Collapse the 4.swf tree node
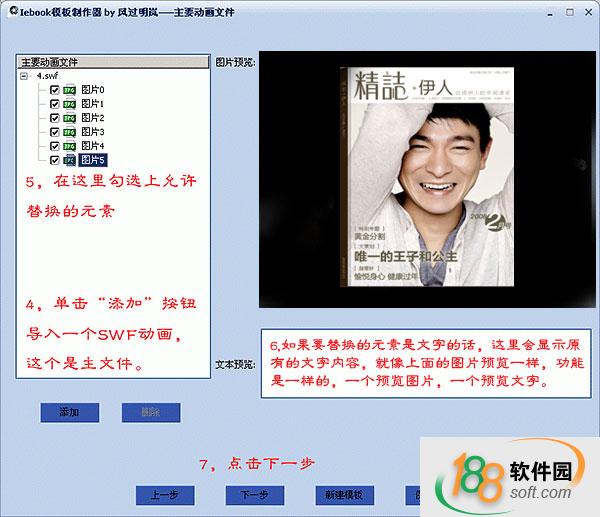This screenshot has width=600, height=517. point(24,76)
